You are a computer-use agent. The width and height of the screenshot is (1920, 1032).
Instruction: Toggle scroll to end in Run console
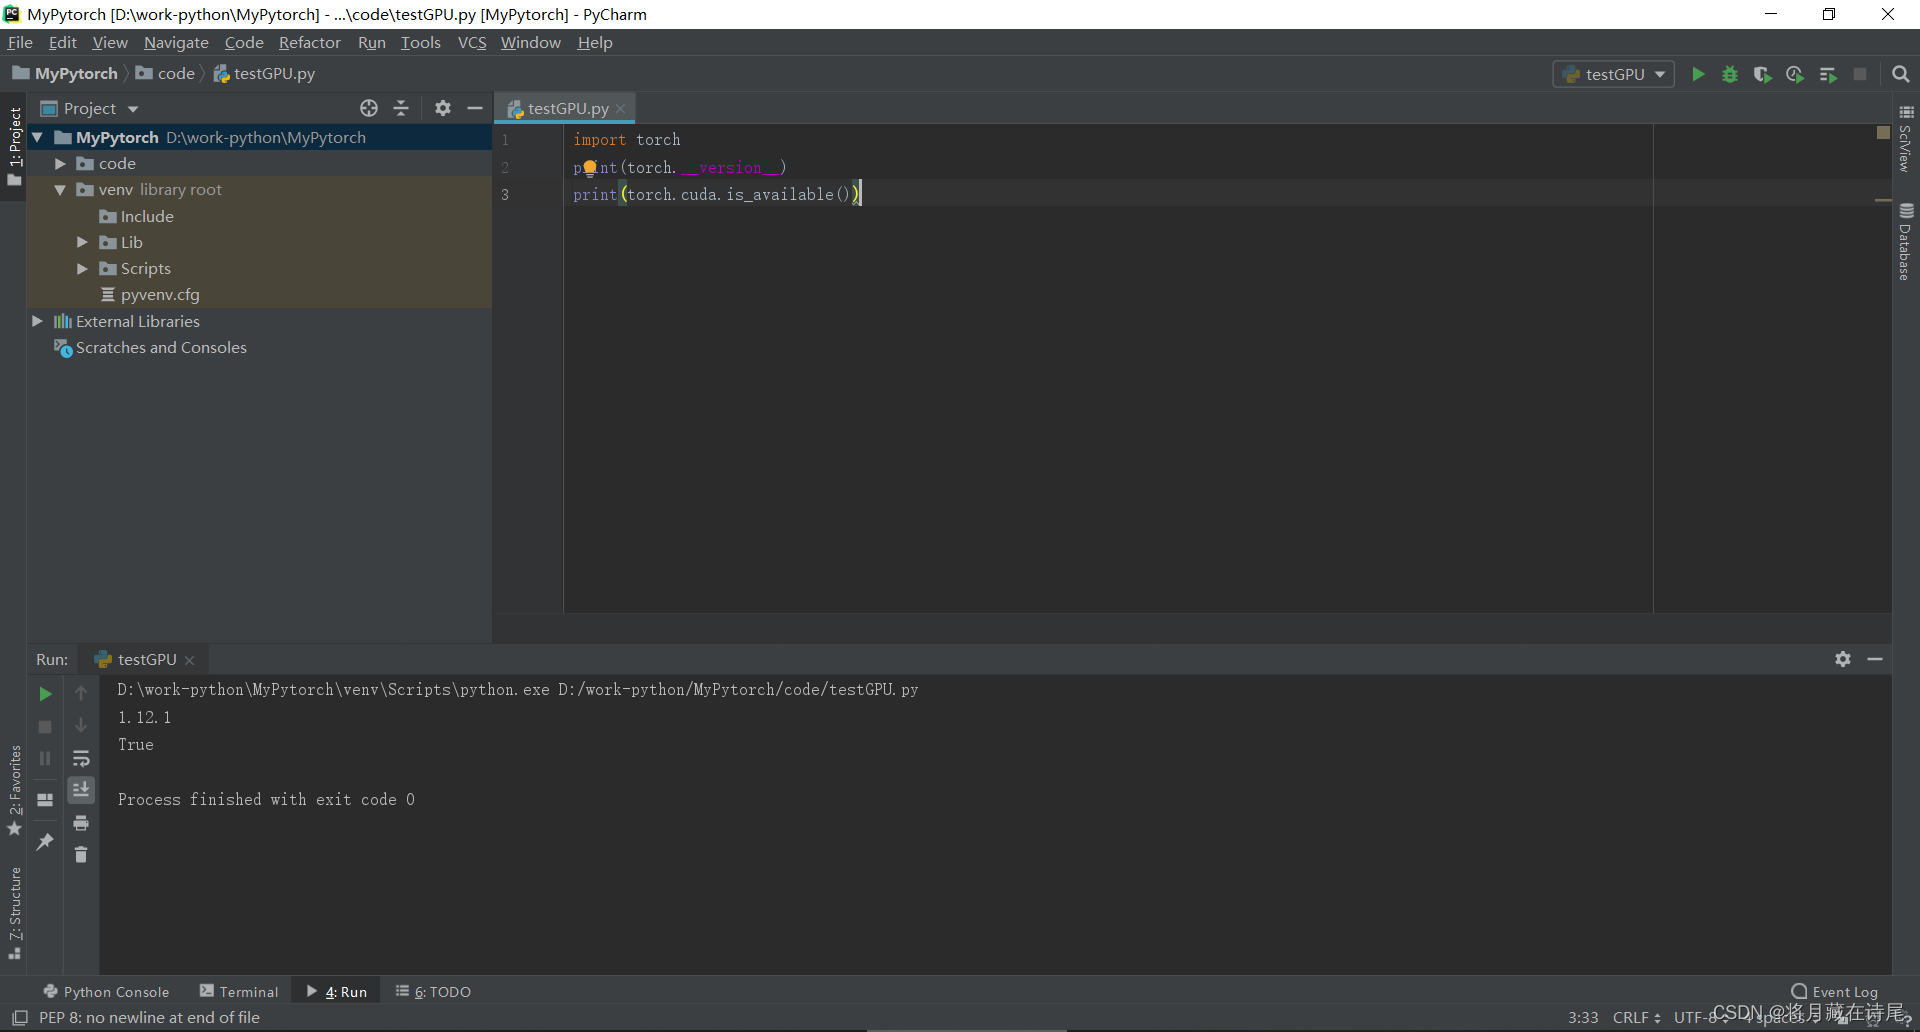(x=81, y=790)
